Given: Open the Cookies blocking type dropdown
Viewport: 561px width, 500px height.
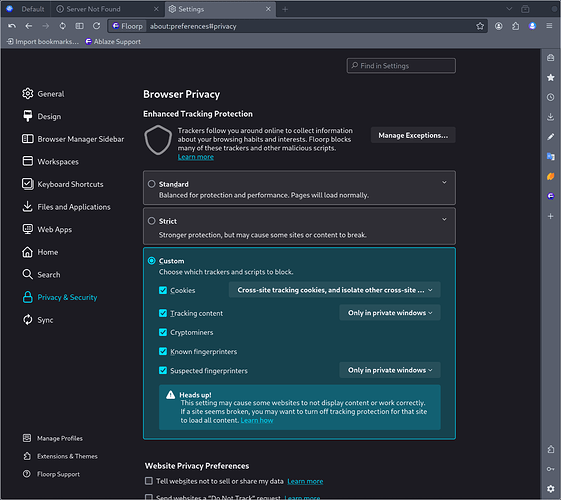Looking at the screenshot, I should coord(335,290).
